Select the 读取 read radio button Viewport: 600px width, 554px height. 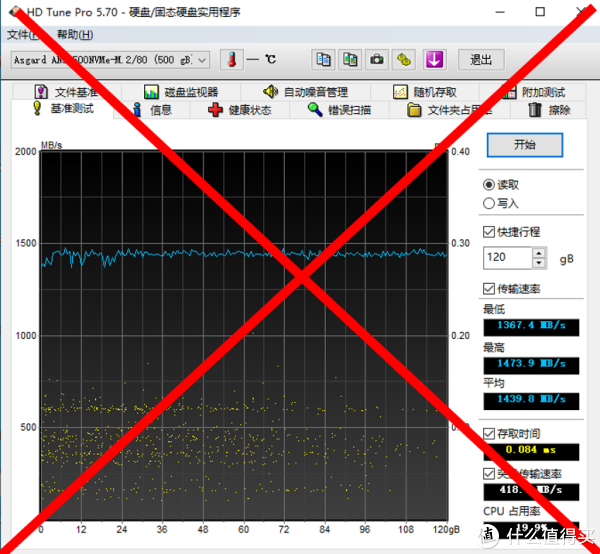pyautogui.click(x=489, y=185)
